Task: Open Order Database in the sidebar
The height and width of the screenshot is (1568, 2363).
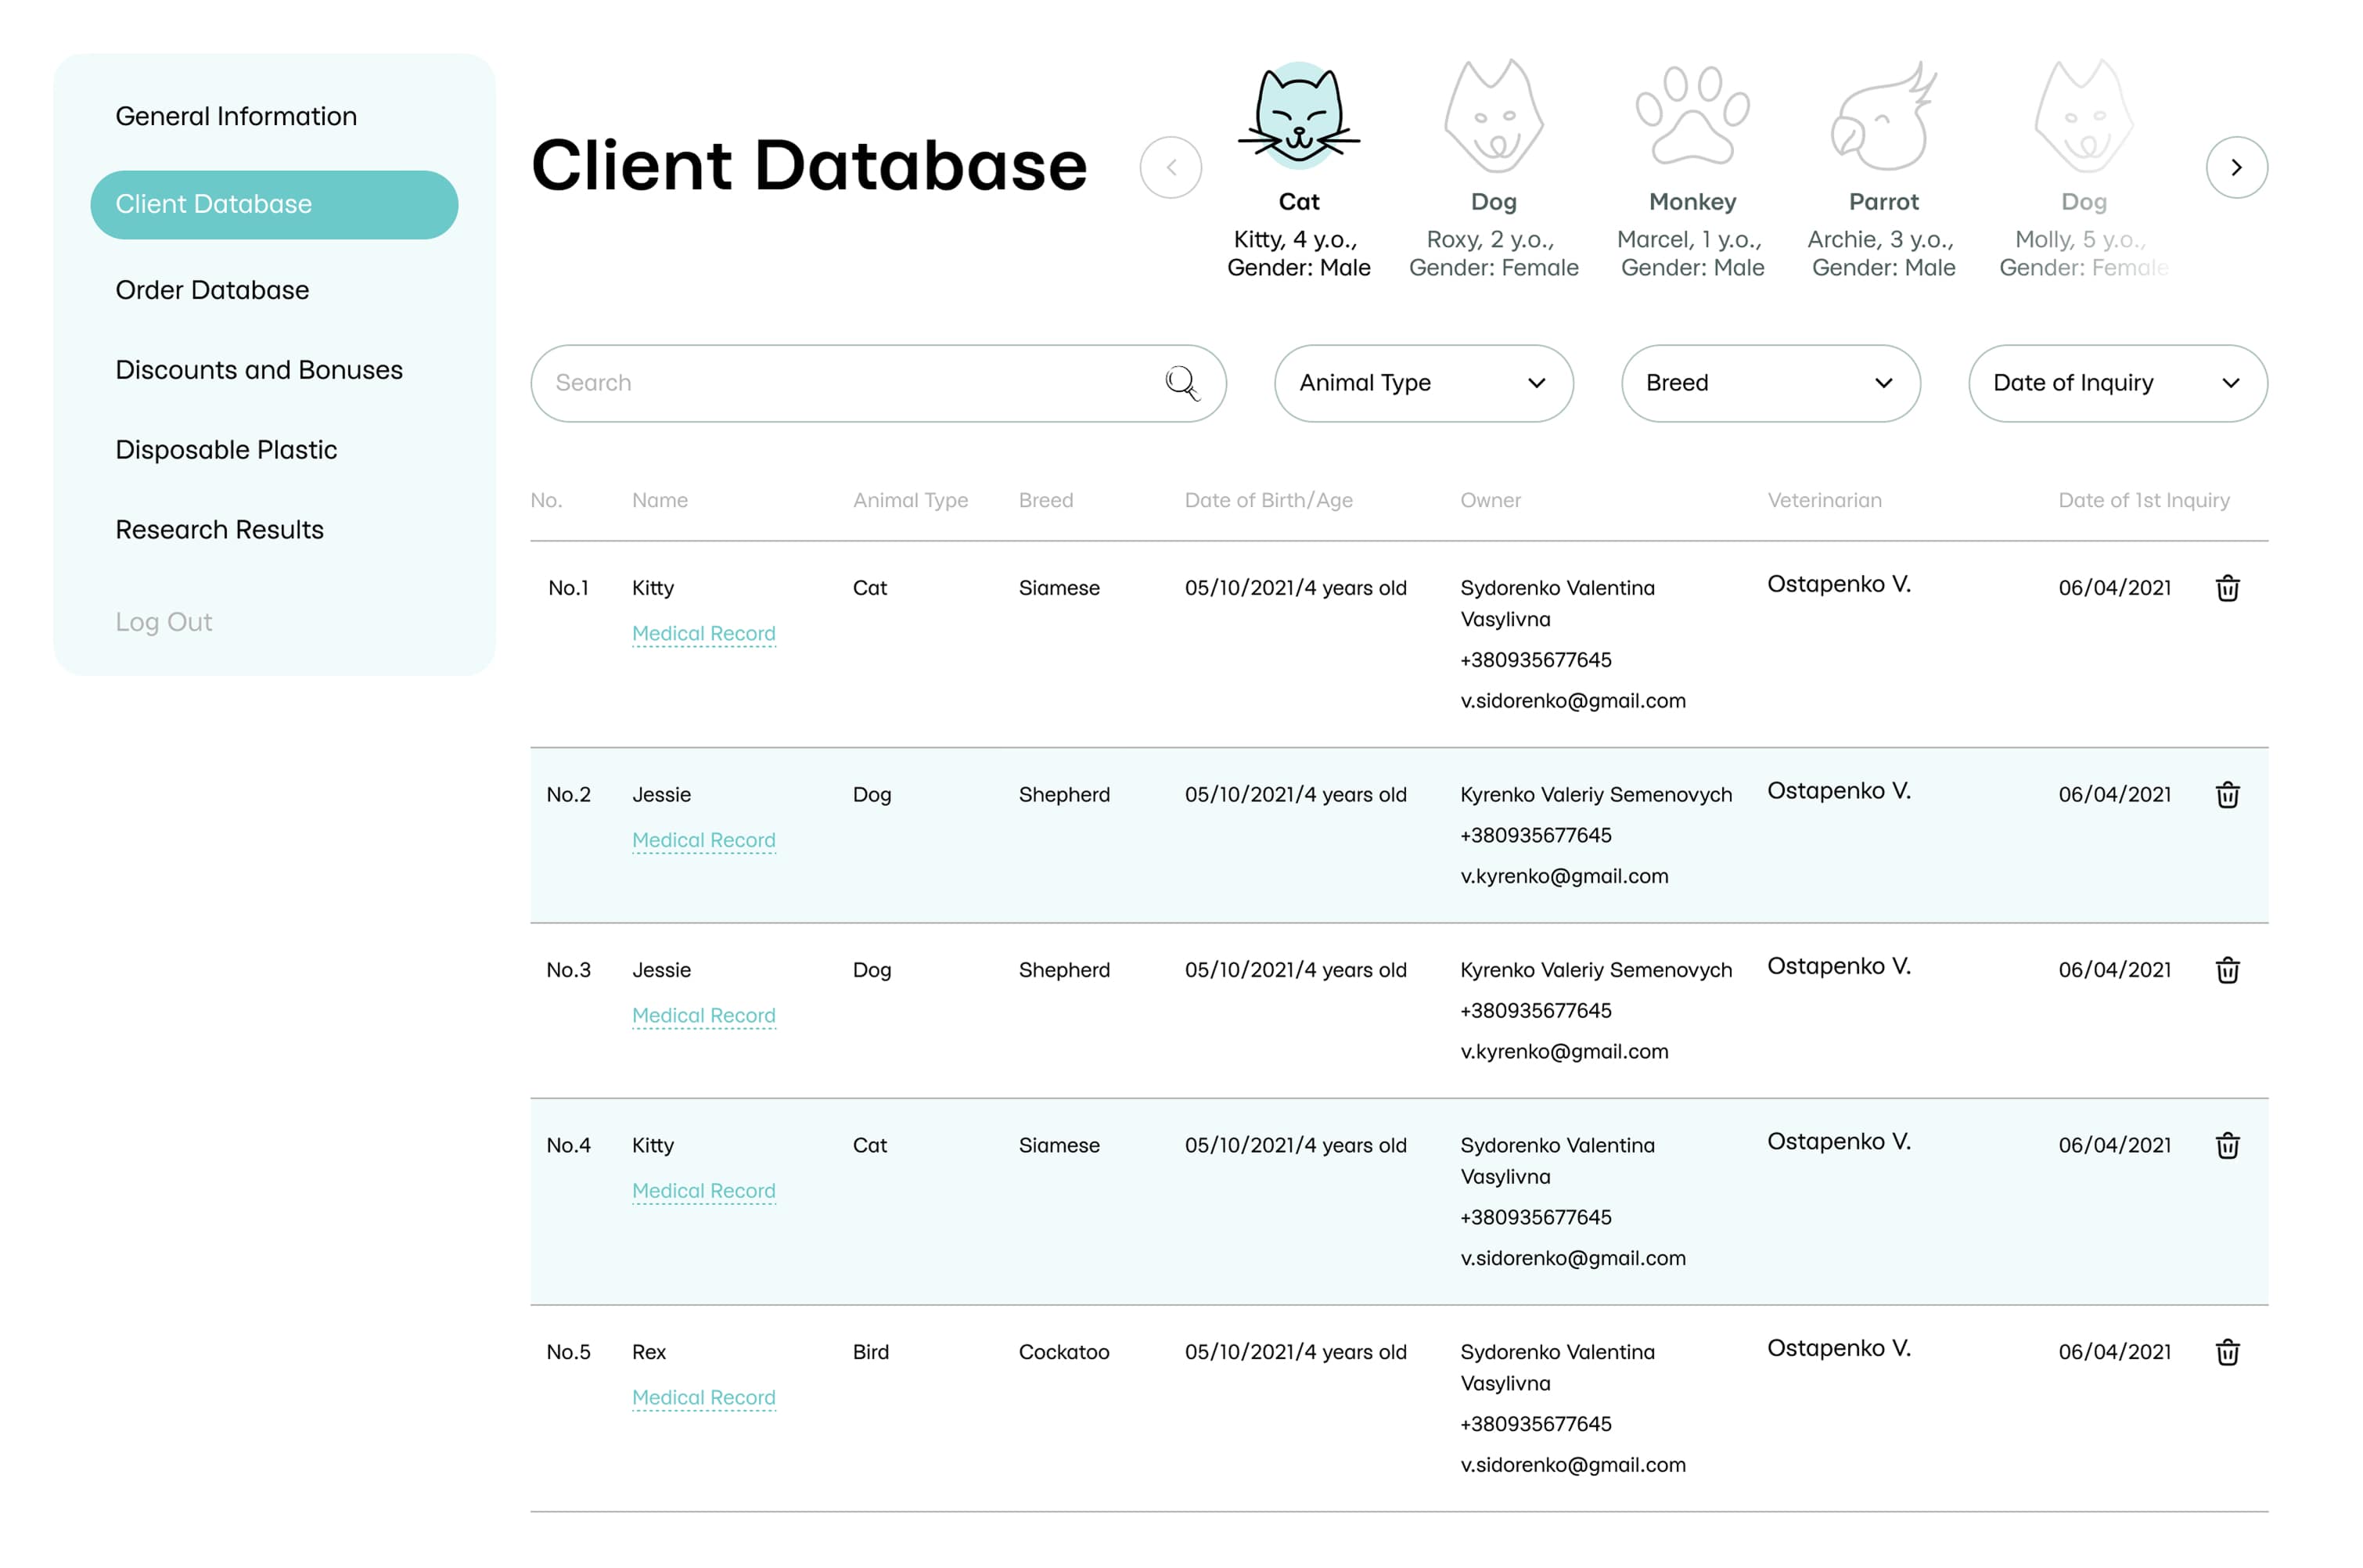Action: (x=212, y=290)
